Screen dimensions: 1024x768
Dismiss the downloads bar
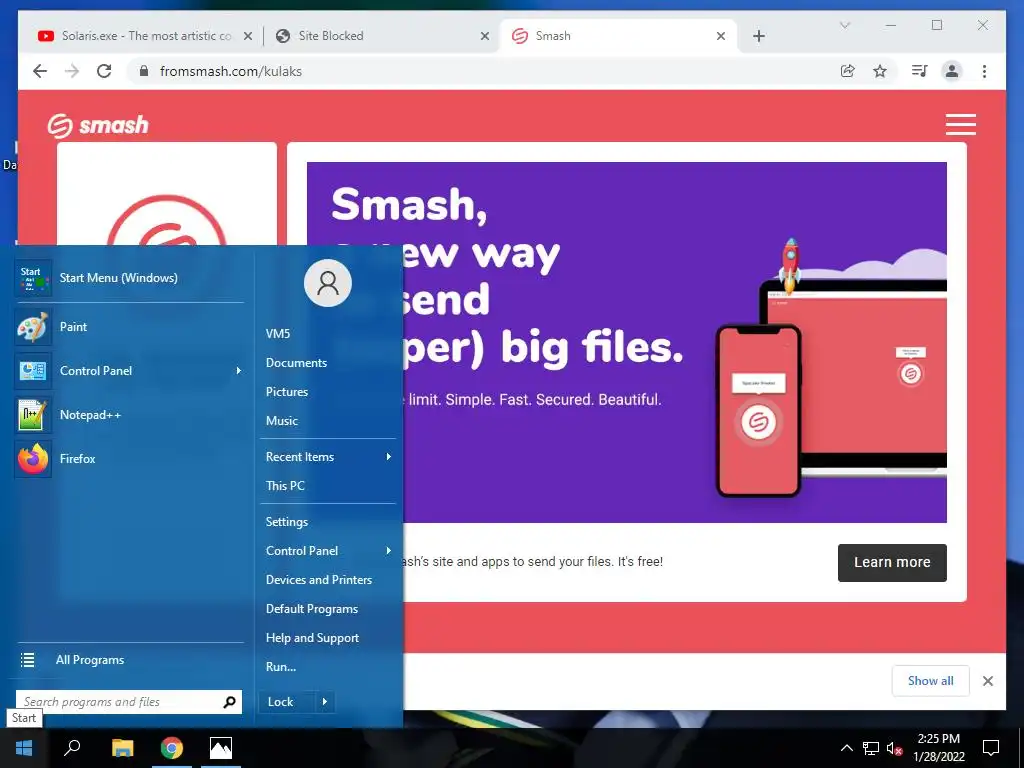click(988, 680)
